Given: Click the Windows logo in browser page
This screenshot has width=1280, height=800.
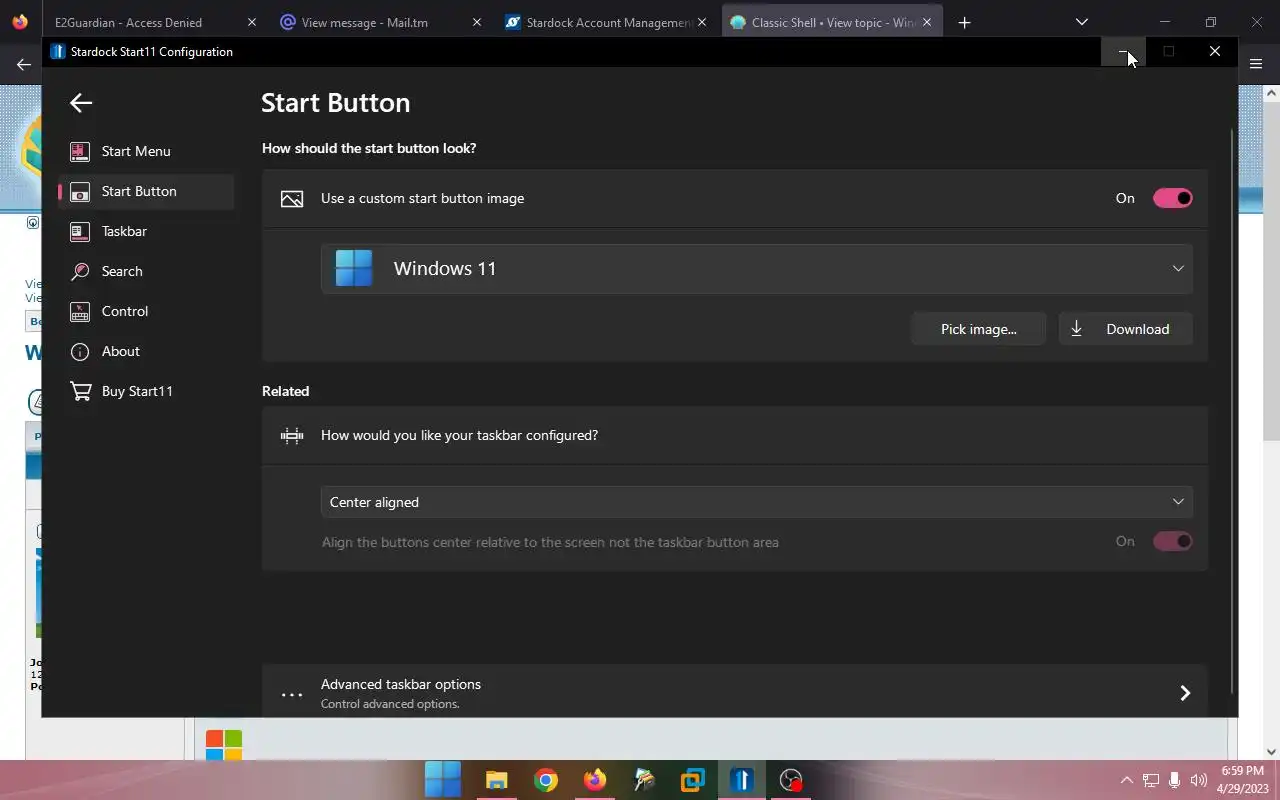Looking at the screenshot, I should 224,746.
